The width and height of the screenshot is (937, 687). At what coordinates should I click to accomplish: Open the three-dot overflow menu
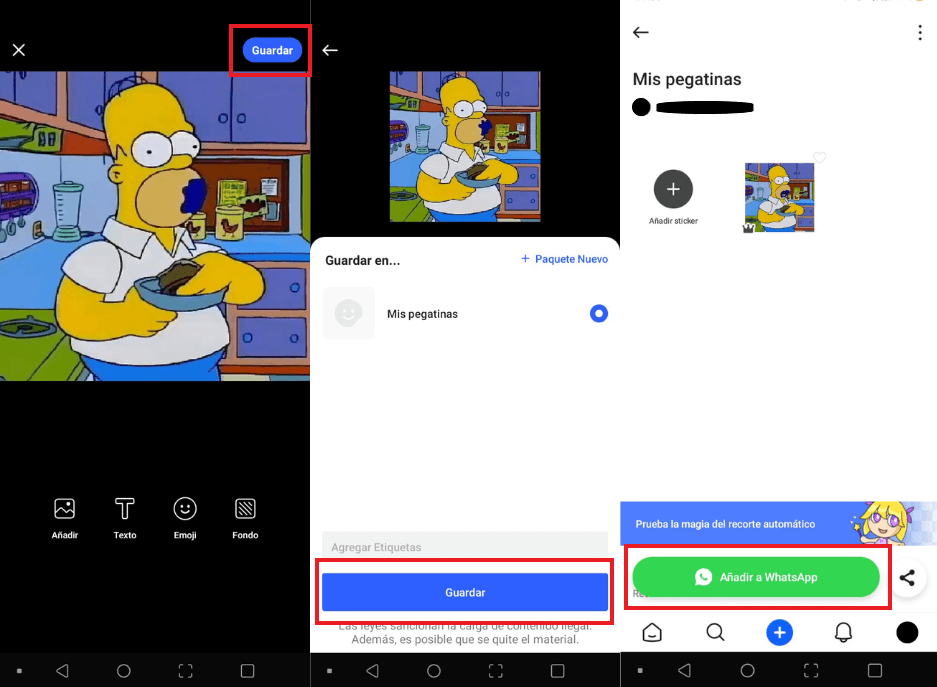pos(920,32)
